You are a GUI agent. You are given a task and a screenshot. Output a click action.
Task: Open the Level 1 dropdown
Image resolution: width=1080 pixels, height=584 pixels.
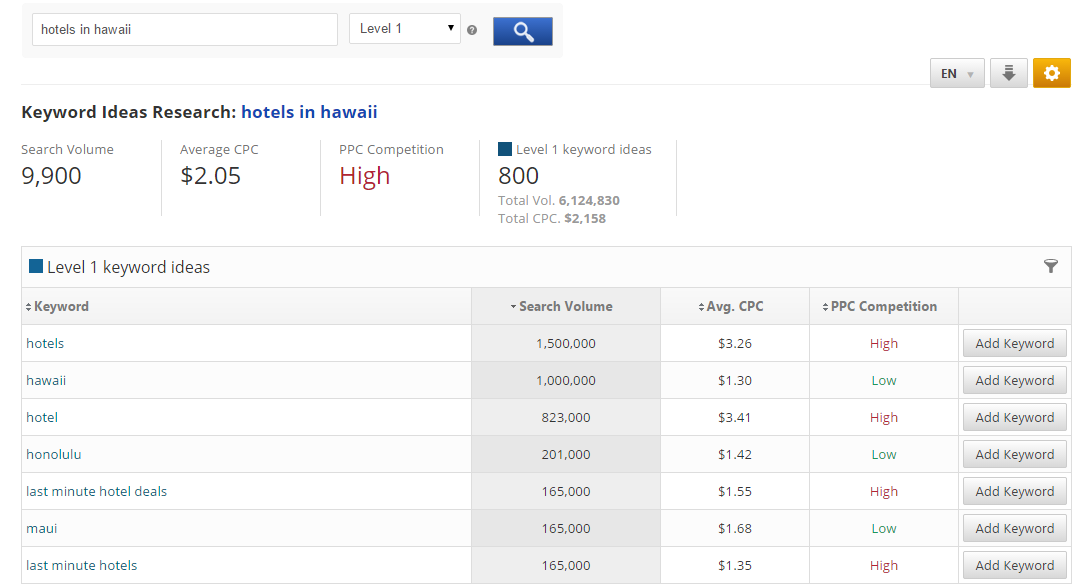pos(404,29)
